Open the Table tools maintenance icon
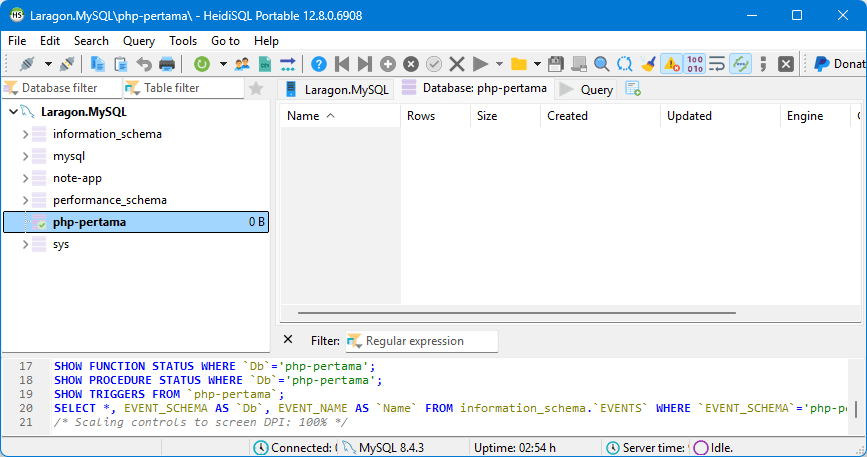The image size is (867, 457). 288,64
